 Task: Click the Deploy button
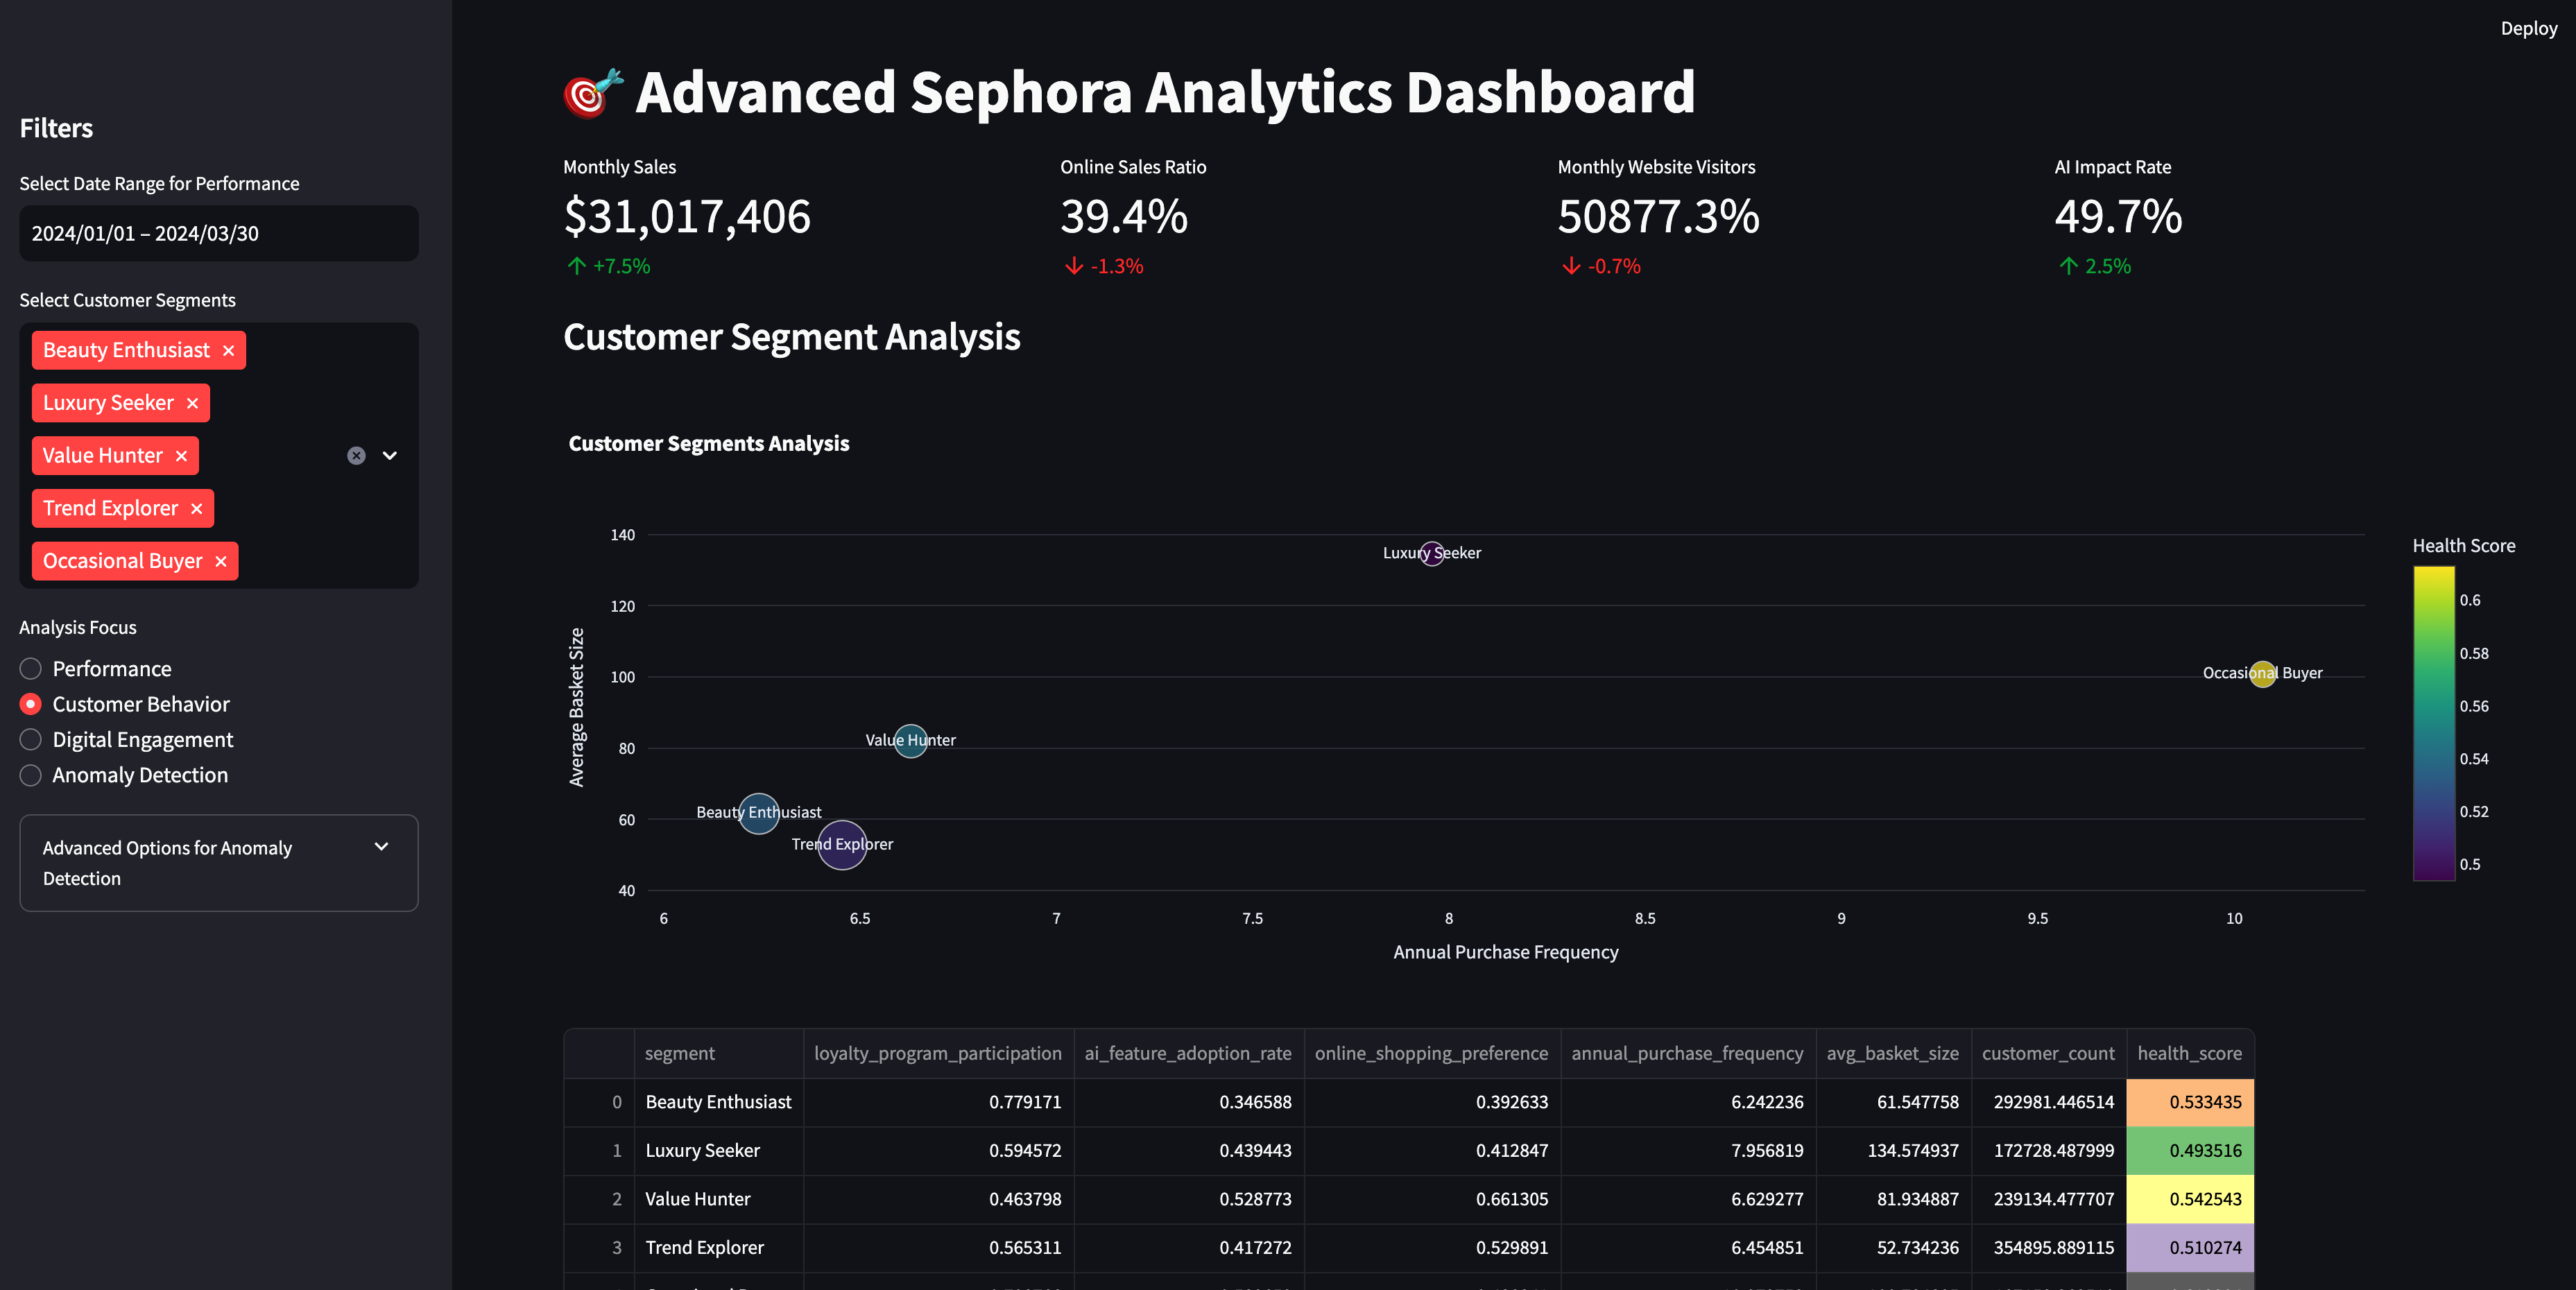[2528, 29]
